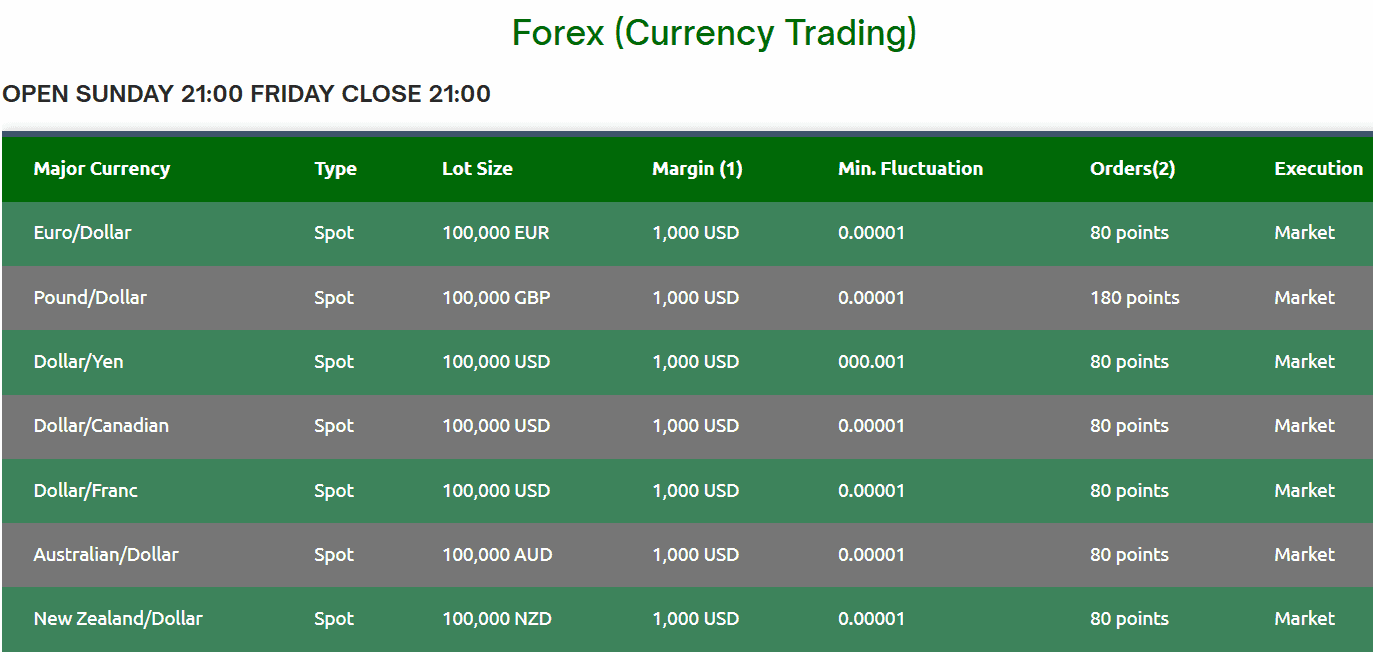Select the Euro/Dollar currency row
The width and height of the screenshot is (1373, 652).
point(82,233)
